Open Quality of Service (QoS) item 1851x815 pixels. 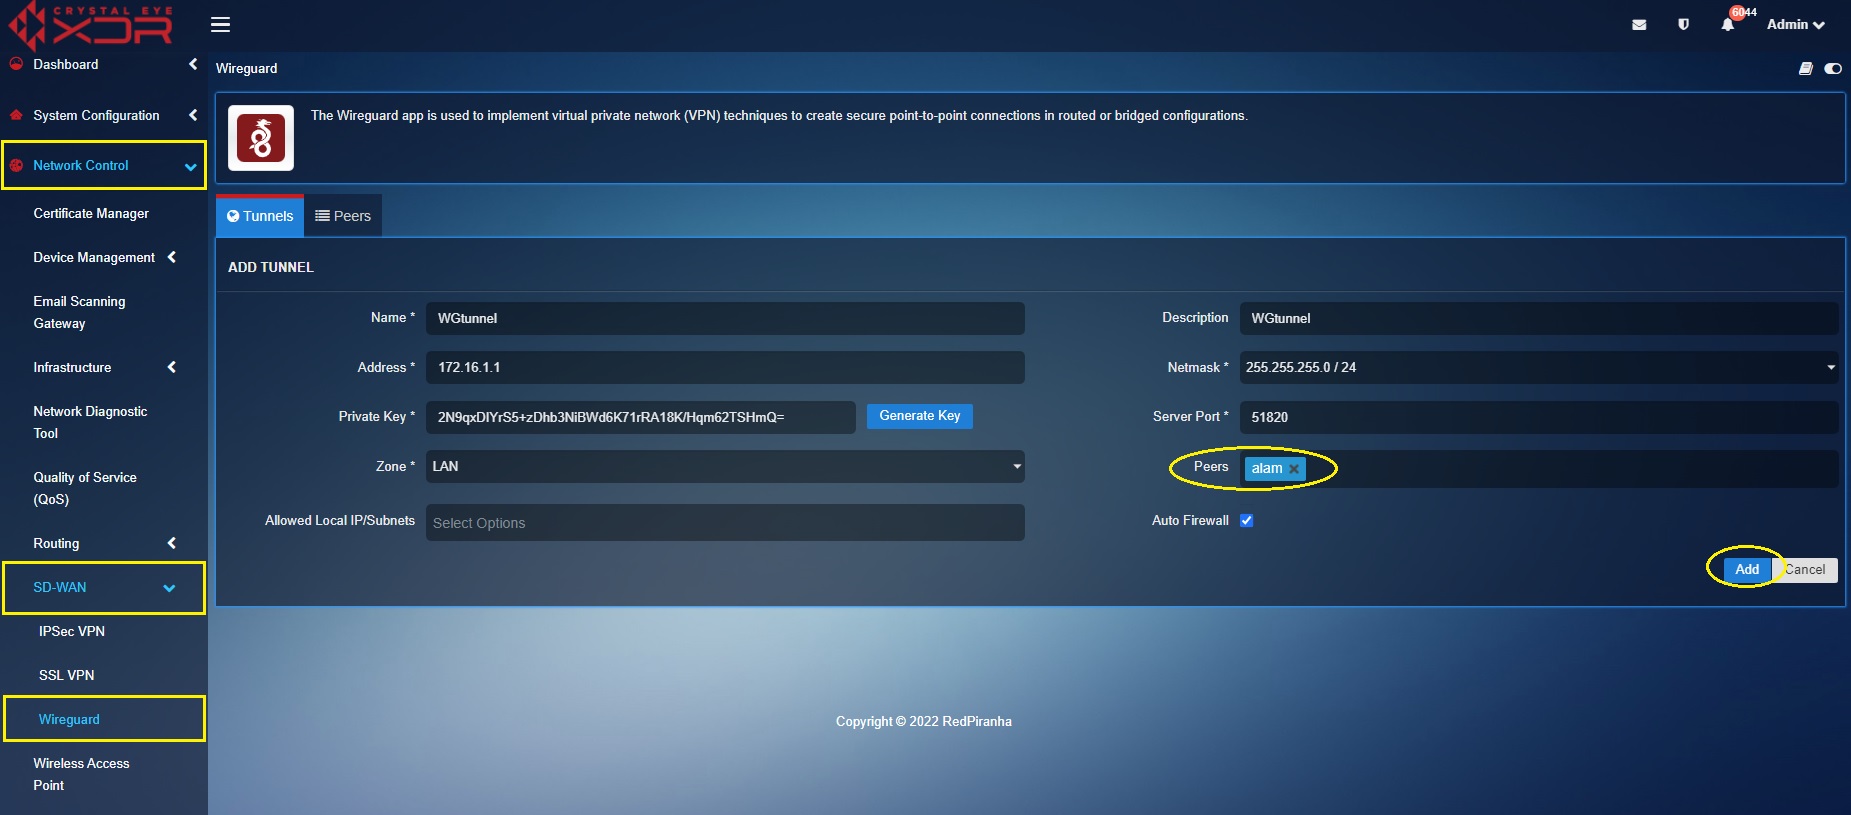pos(85,488)
